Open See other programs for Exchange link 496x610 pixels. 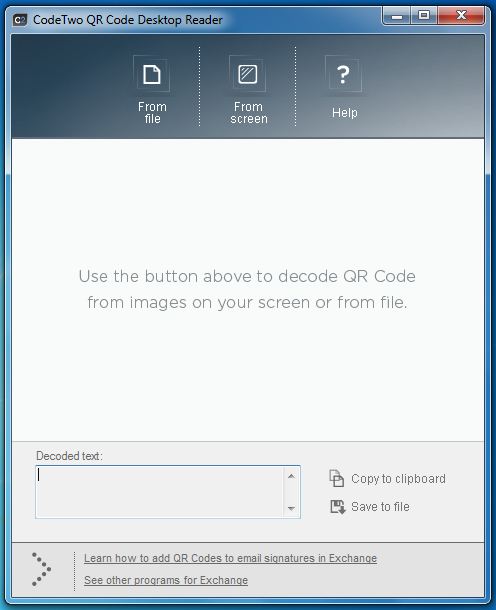[x=166, y=580]
